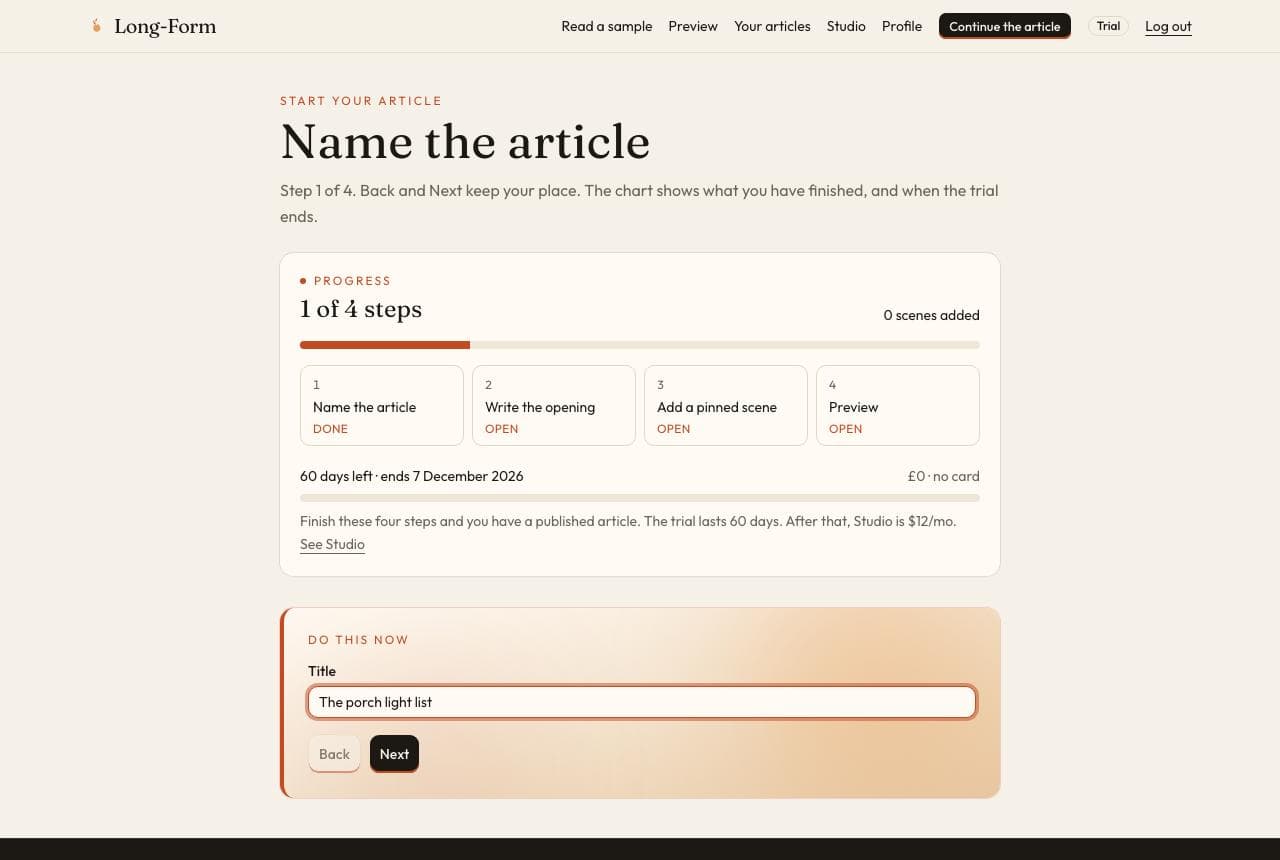Open the Long-Form home title
The height and width of the screenshot is (860, 1280).
[x=165, y=26]
